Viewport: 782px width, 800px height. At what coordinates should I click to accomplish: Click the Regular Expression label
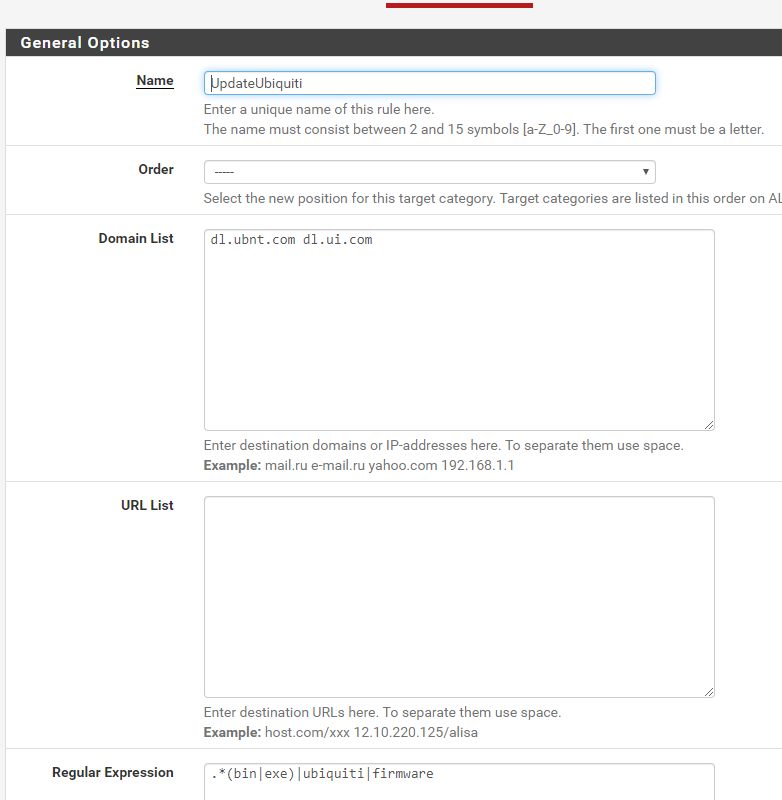[x=113, y=772]
